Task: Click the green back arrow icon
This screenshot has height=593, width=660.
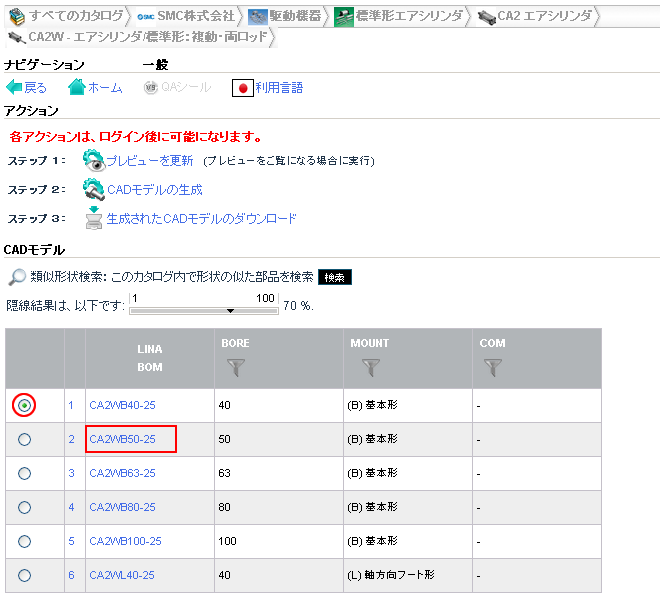Action: point(14,87)
